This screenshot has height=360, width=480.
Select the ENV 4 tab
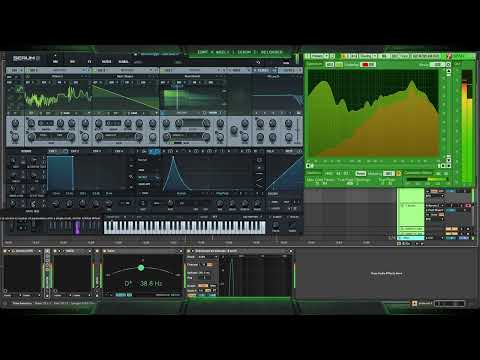119,151
